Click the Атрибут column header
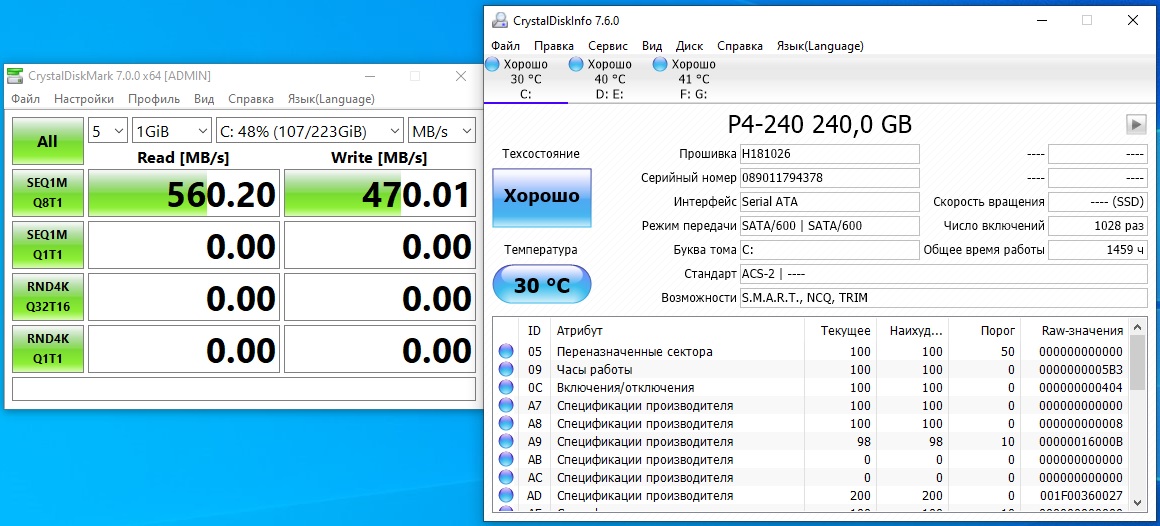Viewport: 1160px width, 526px height. (x=678, y=330)
